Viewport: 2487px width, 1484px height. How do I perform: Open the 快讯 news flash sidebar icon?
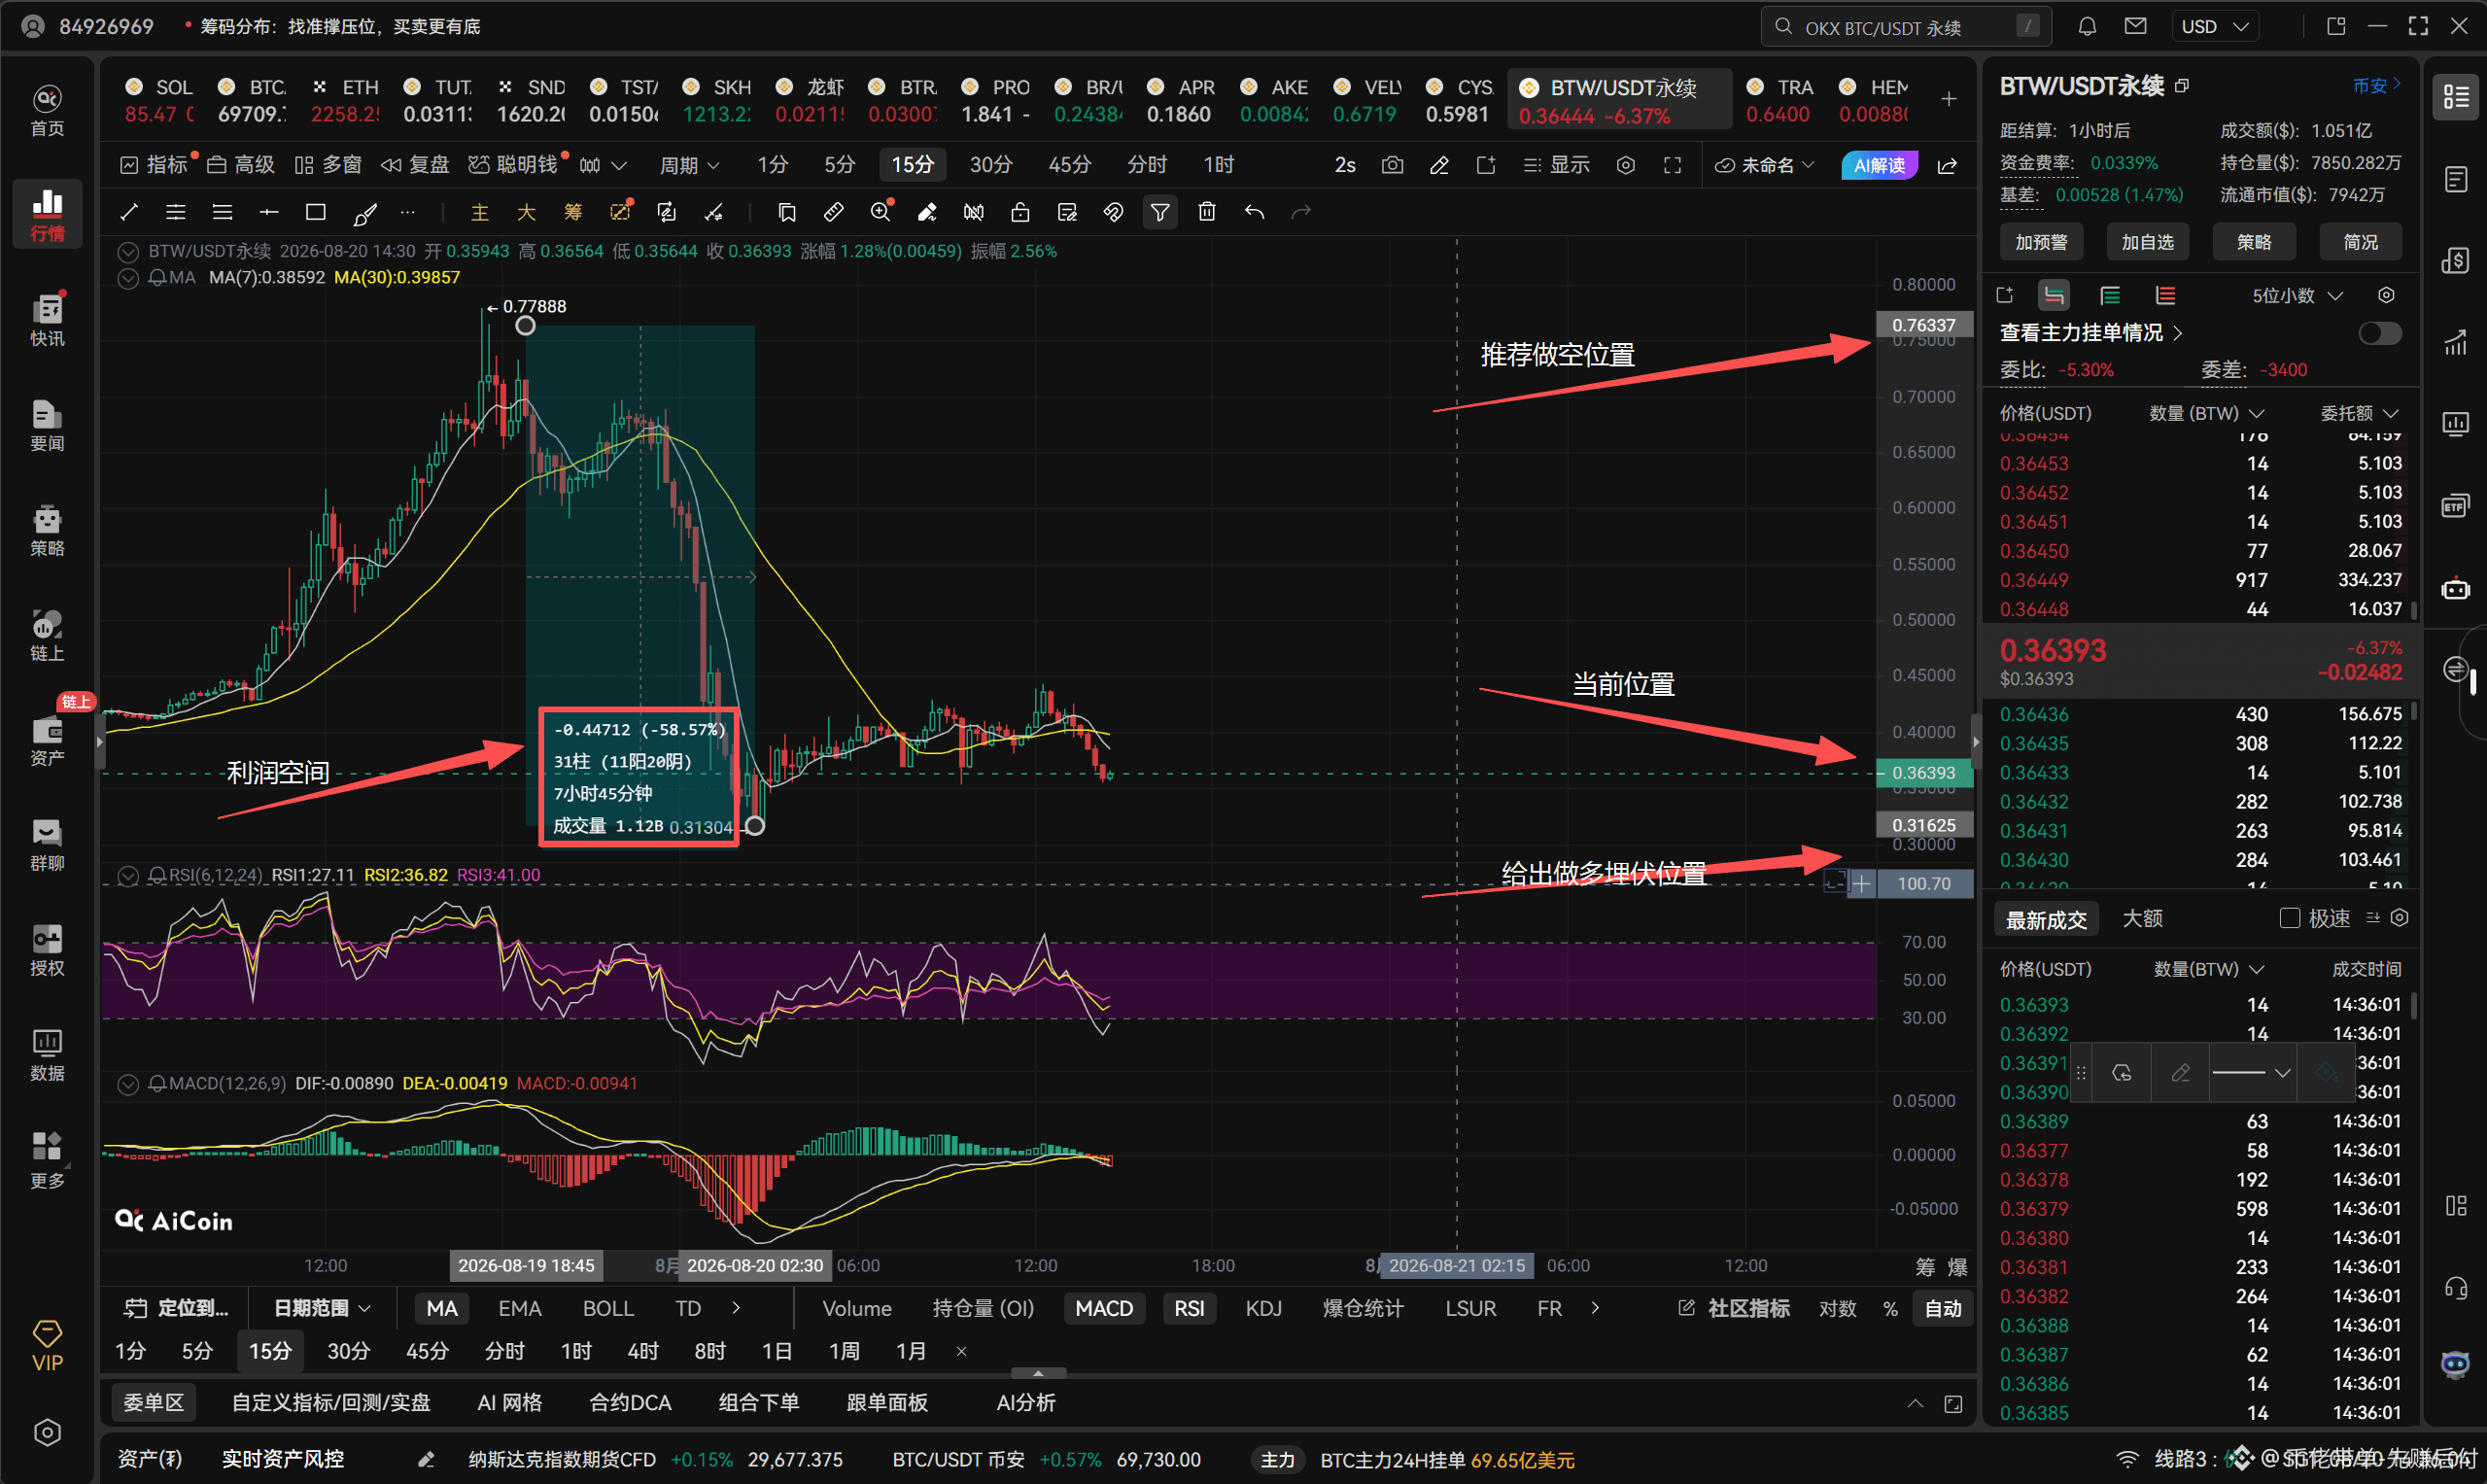click(x=47, y=319)
